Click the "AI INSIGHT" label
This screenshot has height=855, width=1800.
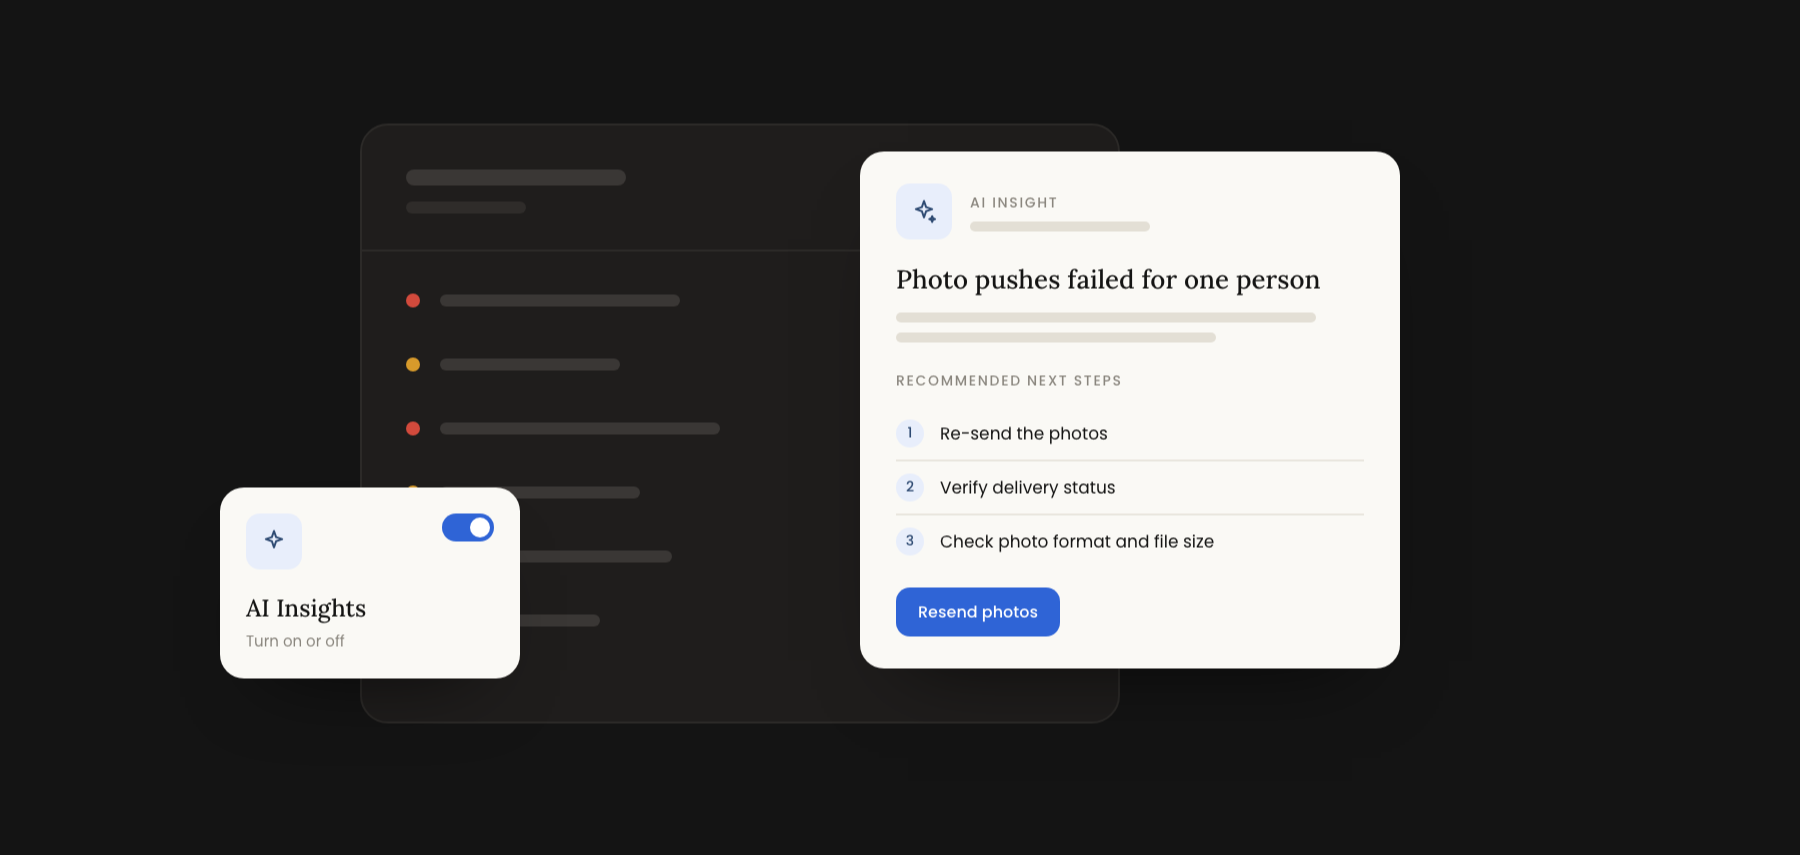1013,203
